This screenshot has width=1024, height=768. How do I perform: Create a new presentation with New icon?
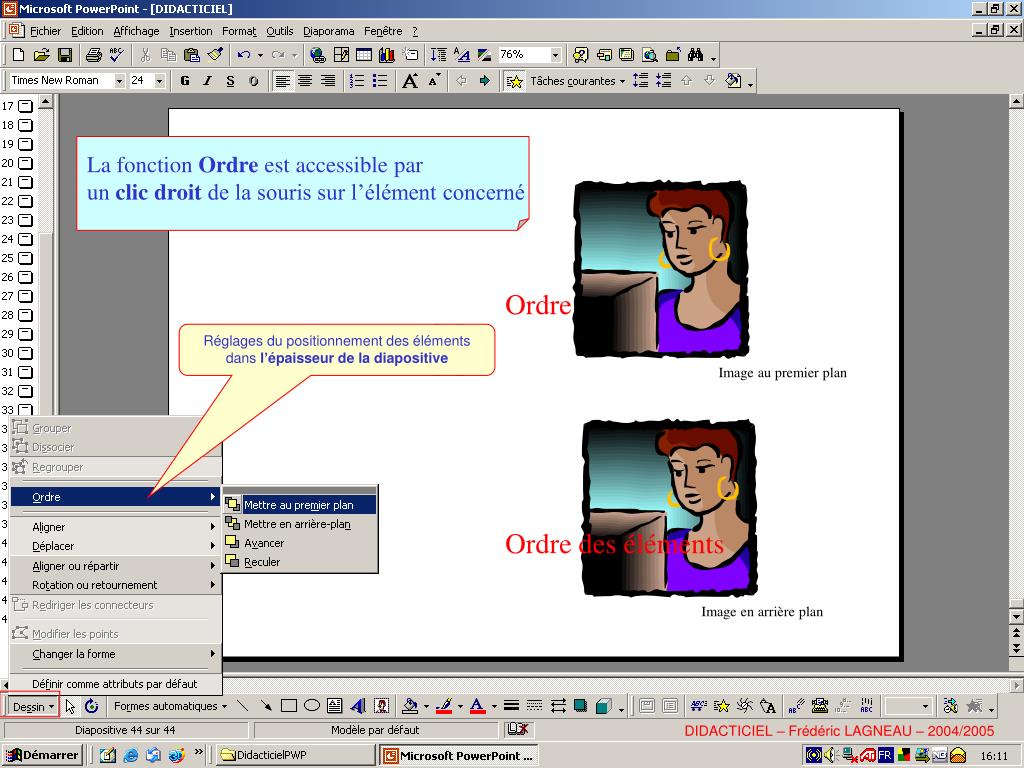coord(19,55)
